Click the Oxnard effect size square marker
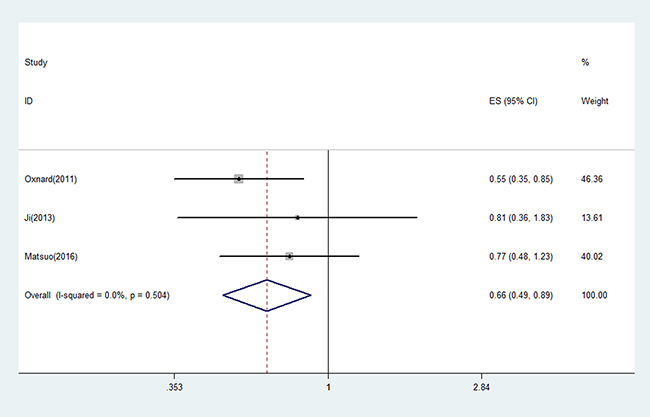 (x=238, y=179)
